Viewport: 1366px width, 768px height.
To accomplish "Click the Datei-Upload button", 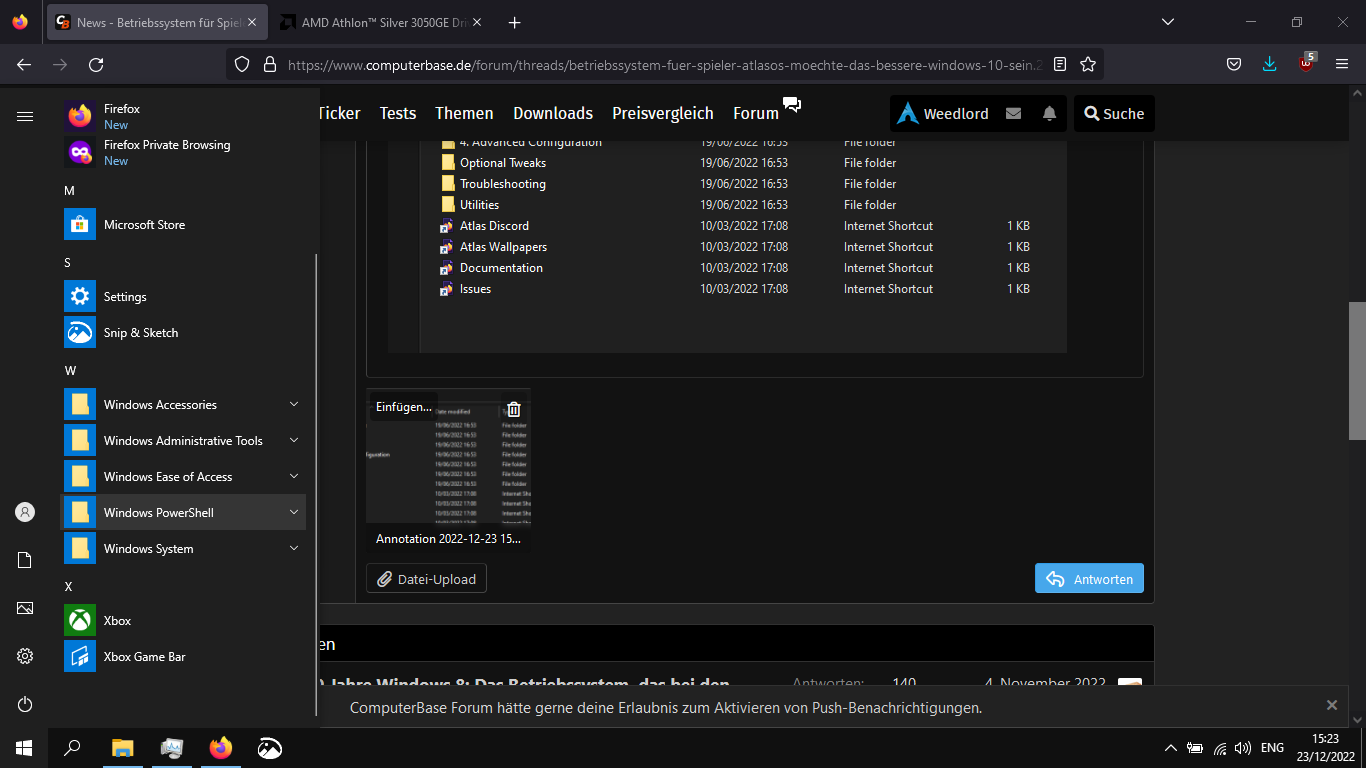I will [426, 579].
